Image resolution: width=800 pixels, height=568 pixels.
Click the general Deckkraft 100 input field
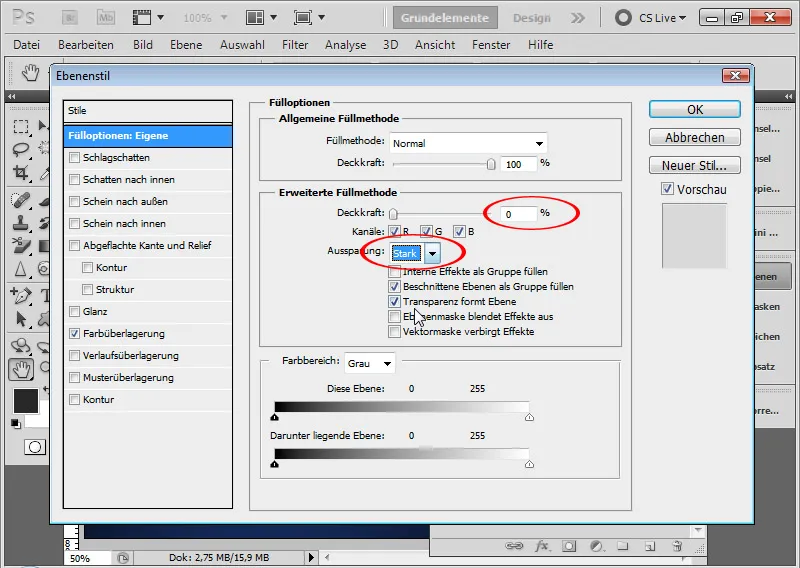[519, 164]
